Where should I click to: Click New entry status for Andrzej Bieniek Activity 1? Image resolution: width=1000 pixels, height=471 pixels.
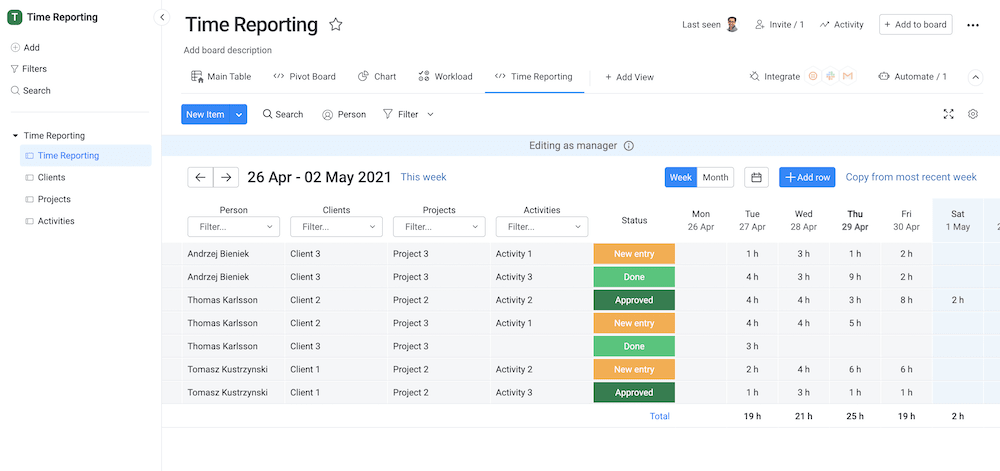click(634, 254)
